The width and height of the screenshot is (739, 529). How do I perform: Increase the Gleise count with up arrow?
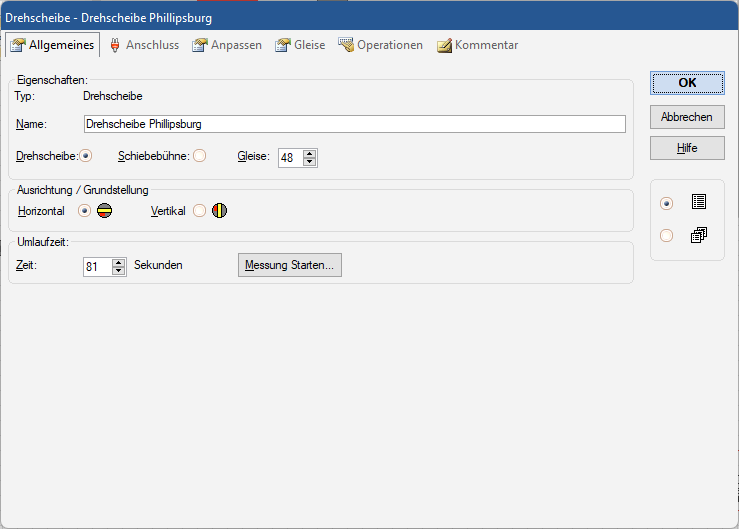click(x=310, y=153)
